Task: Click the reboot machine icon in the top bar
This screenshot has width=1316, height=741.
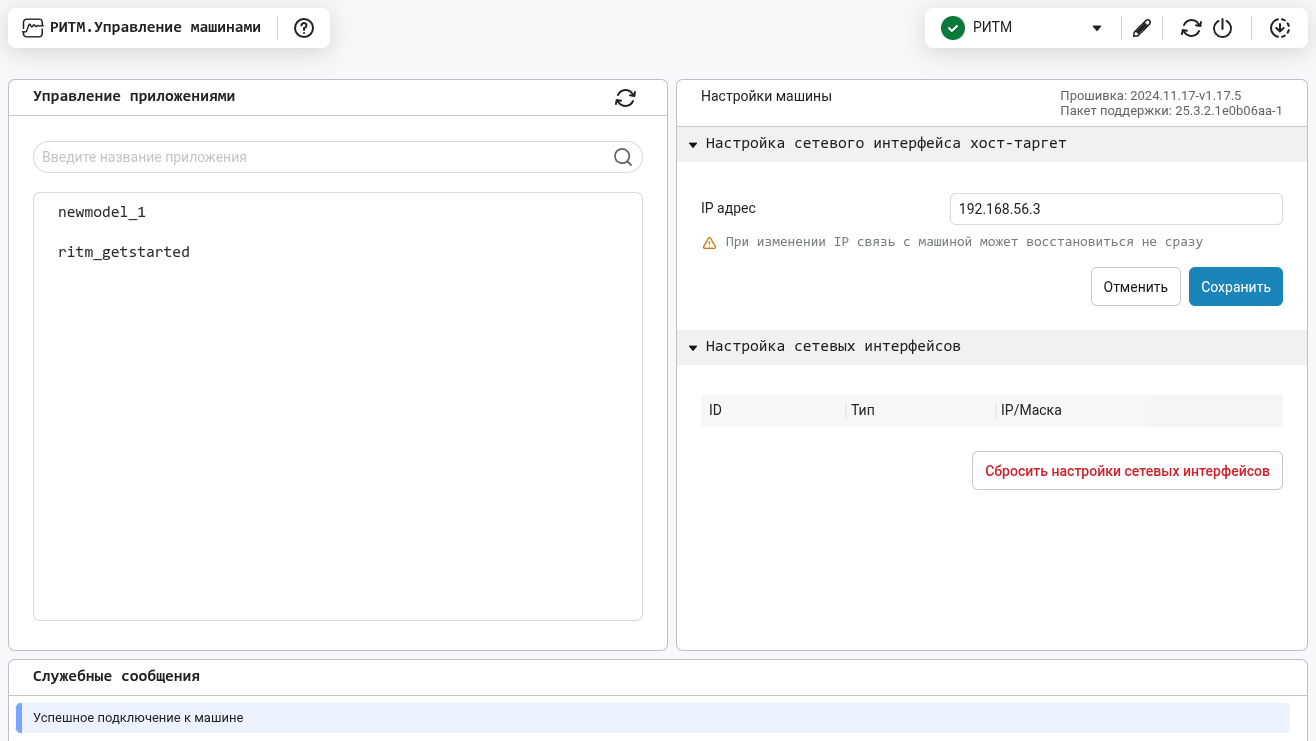Action: tap(1191, 28)
